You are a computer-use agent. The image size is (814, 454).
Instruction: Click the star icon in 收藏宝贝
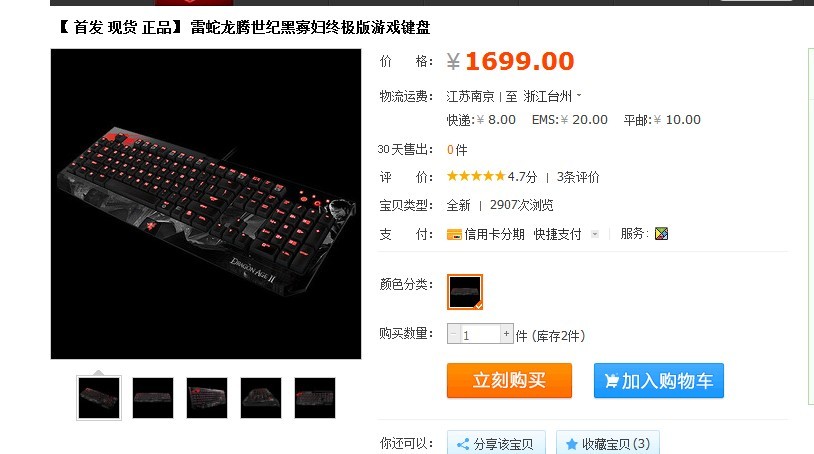(572, 444)
